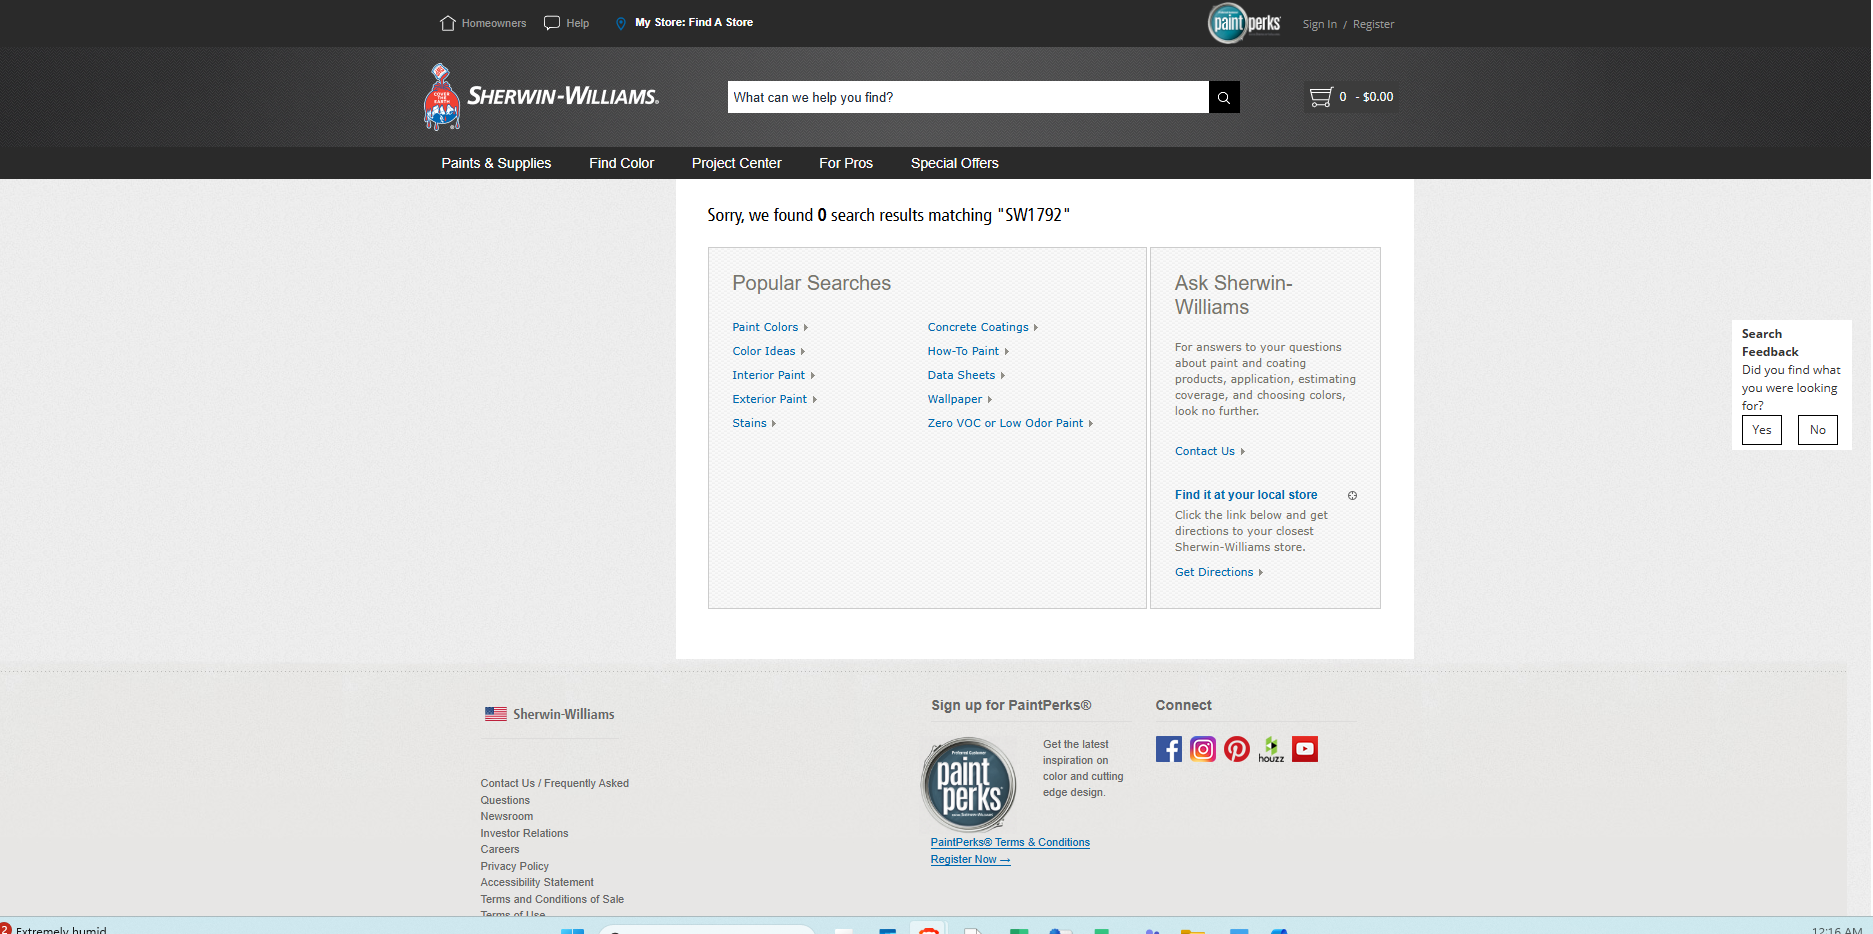Click the US flag country icon
The image size is (1873, 934).
(496, 714)
